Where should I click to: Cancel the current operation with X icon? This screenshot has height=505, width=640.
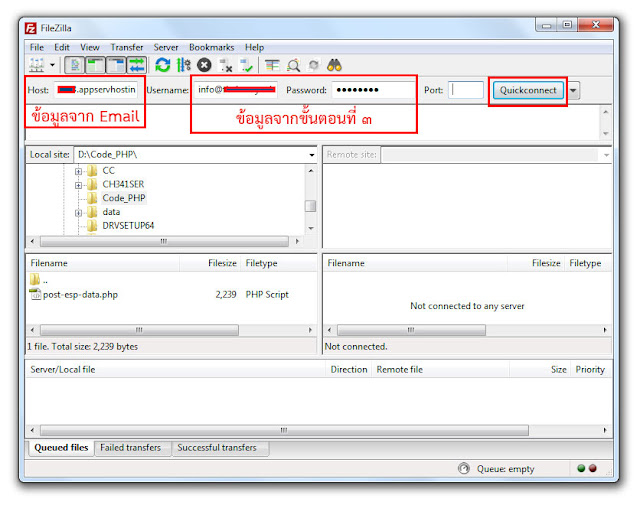(x=204, y=65)
